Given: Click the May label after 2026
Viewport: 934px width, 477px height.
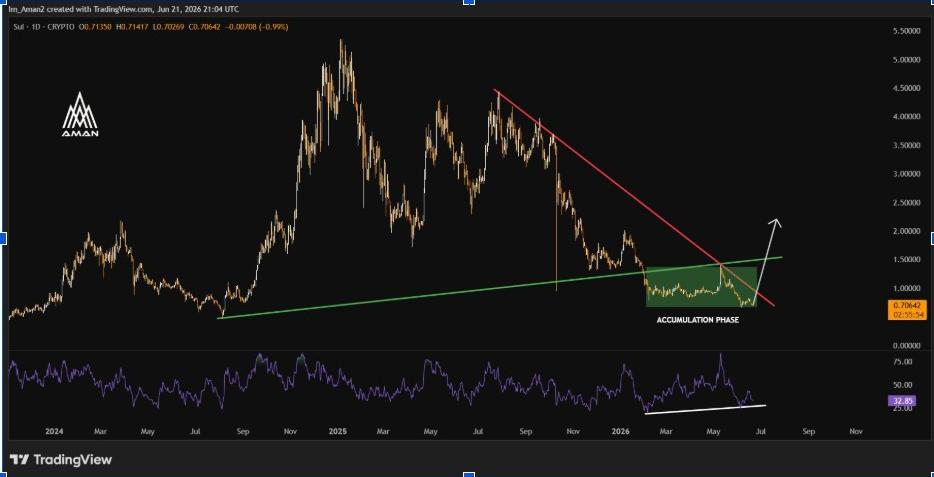Looking at the screenshot, I should click(714, 431).
